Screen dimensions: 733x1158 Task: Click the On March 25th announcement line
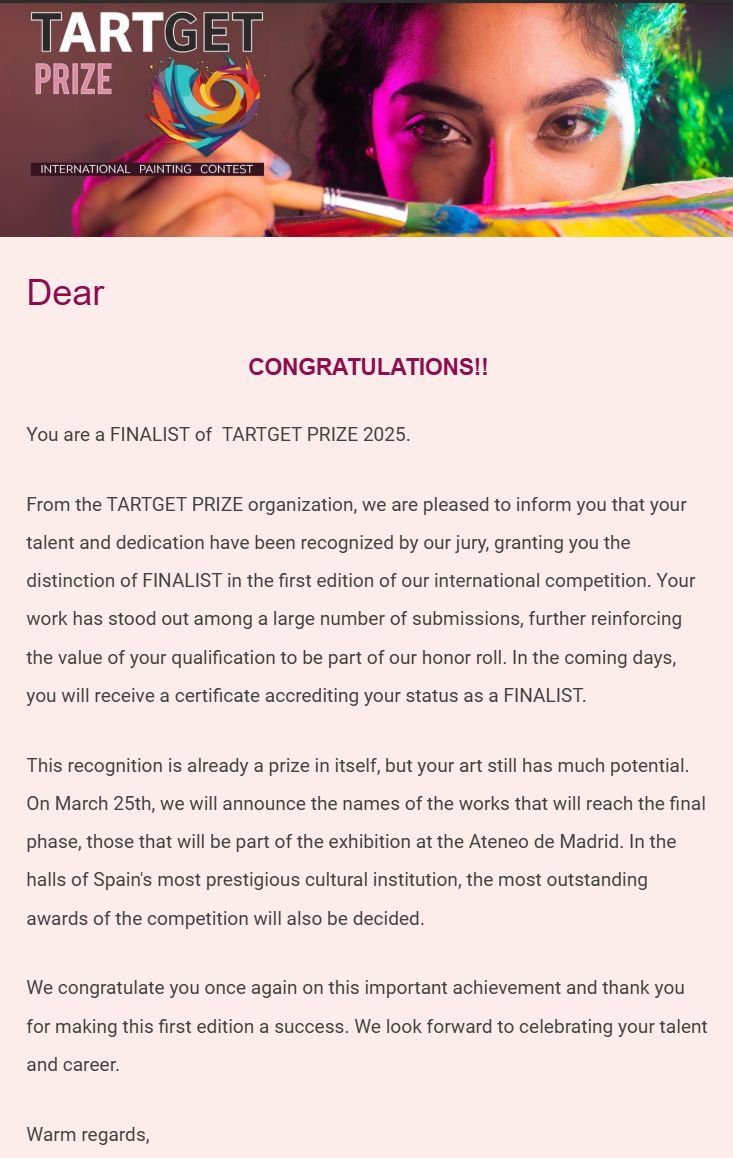[x=366, y=804]
